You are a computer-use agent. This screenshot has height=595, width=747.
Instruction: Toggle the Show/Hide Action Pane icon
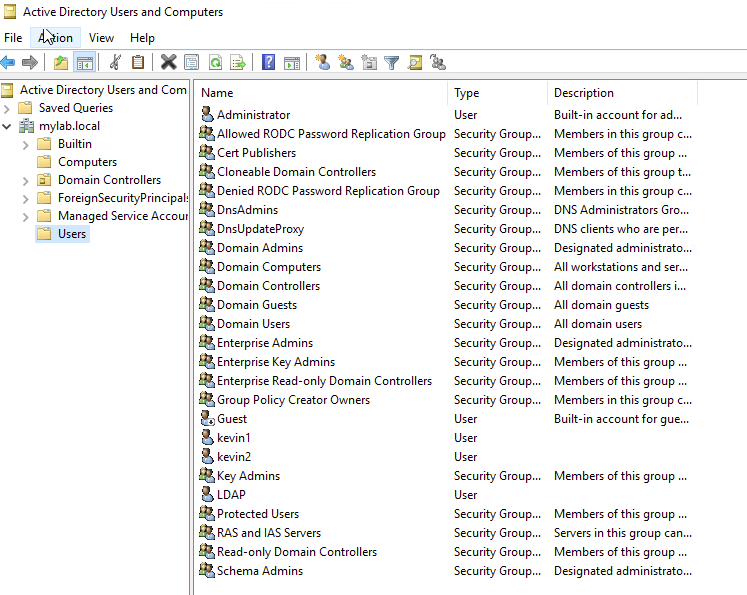[292, 62]
